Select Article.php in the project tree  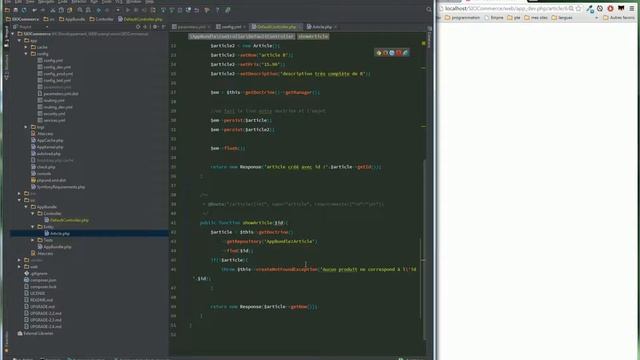[x=57, y=233]
